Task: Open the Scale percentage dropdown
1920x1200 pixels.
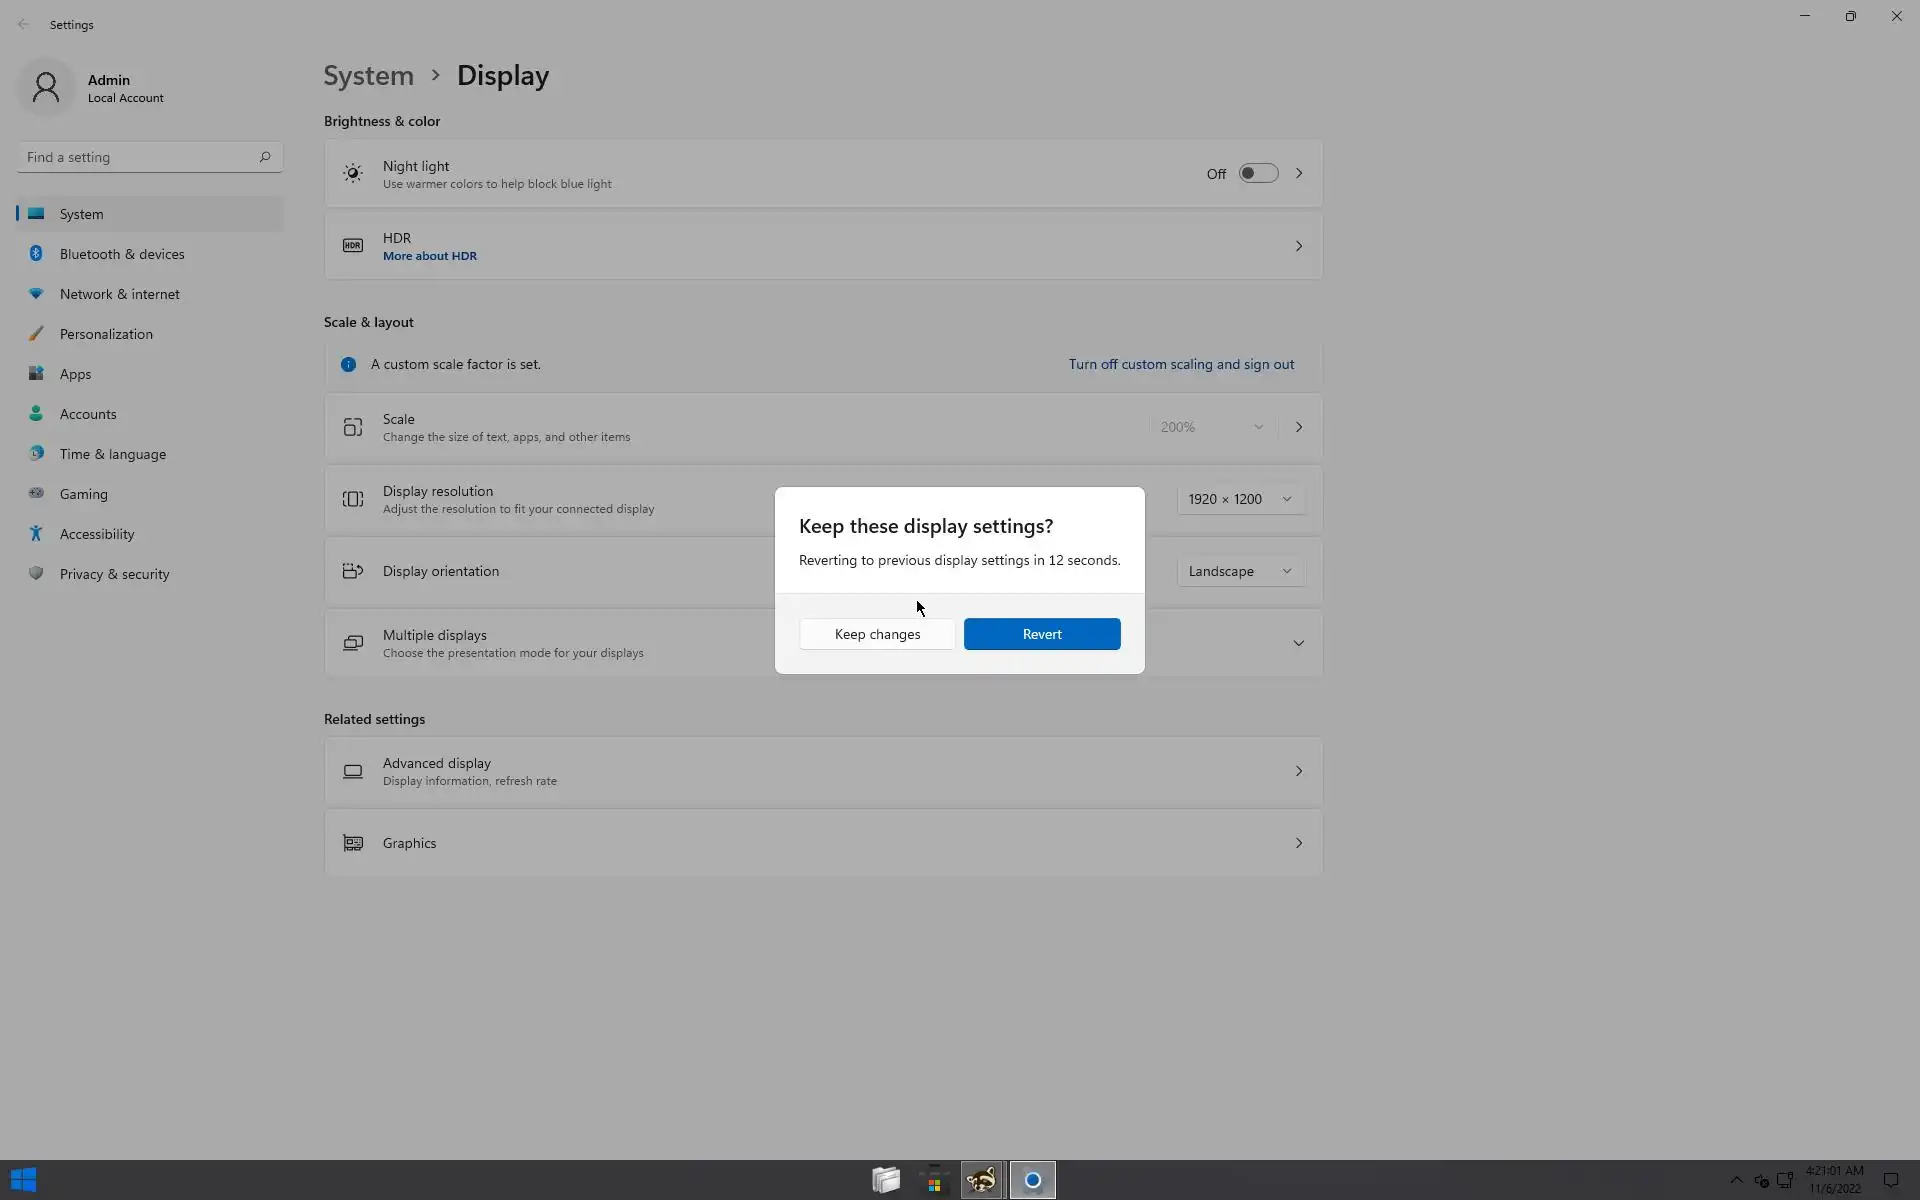Action: pyautogui.click(x=1211, y=427)
